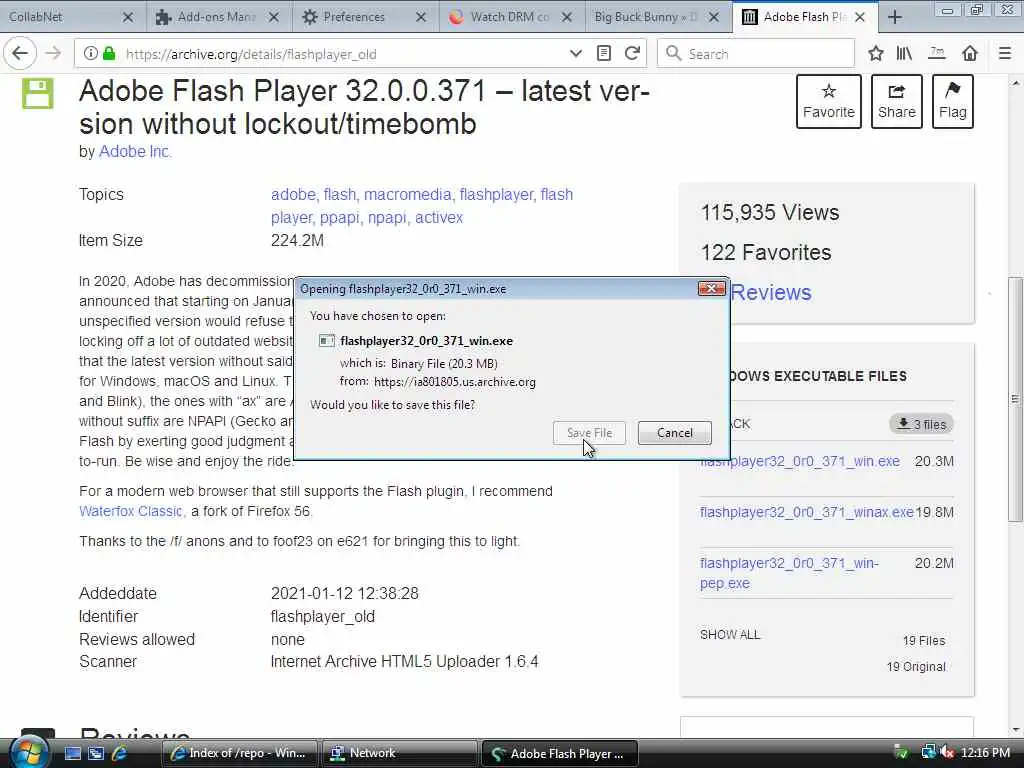Click the 7m toolbar add-on icon
The height and width of the screenshot is (768, 1024).
pyautogui.click(x=937, y=52)
